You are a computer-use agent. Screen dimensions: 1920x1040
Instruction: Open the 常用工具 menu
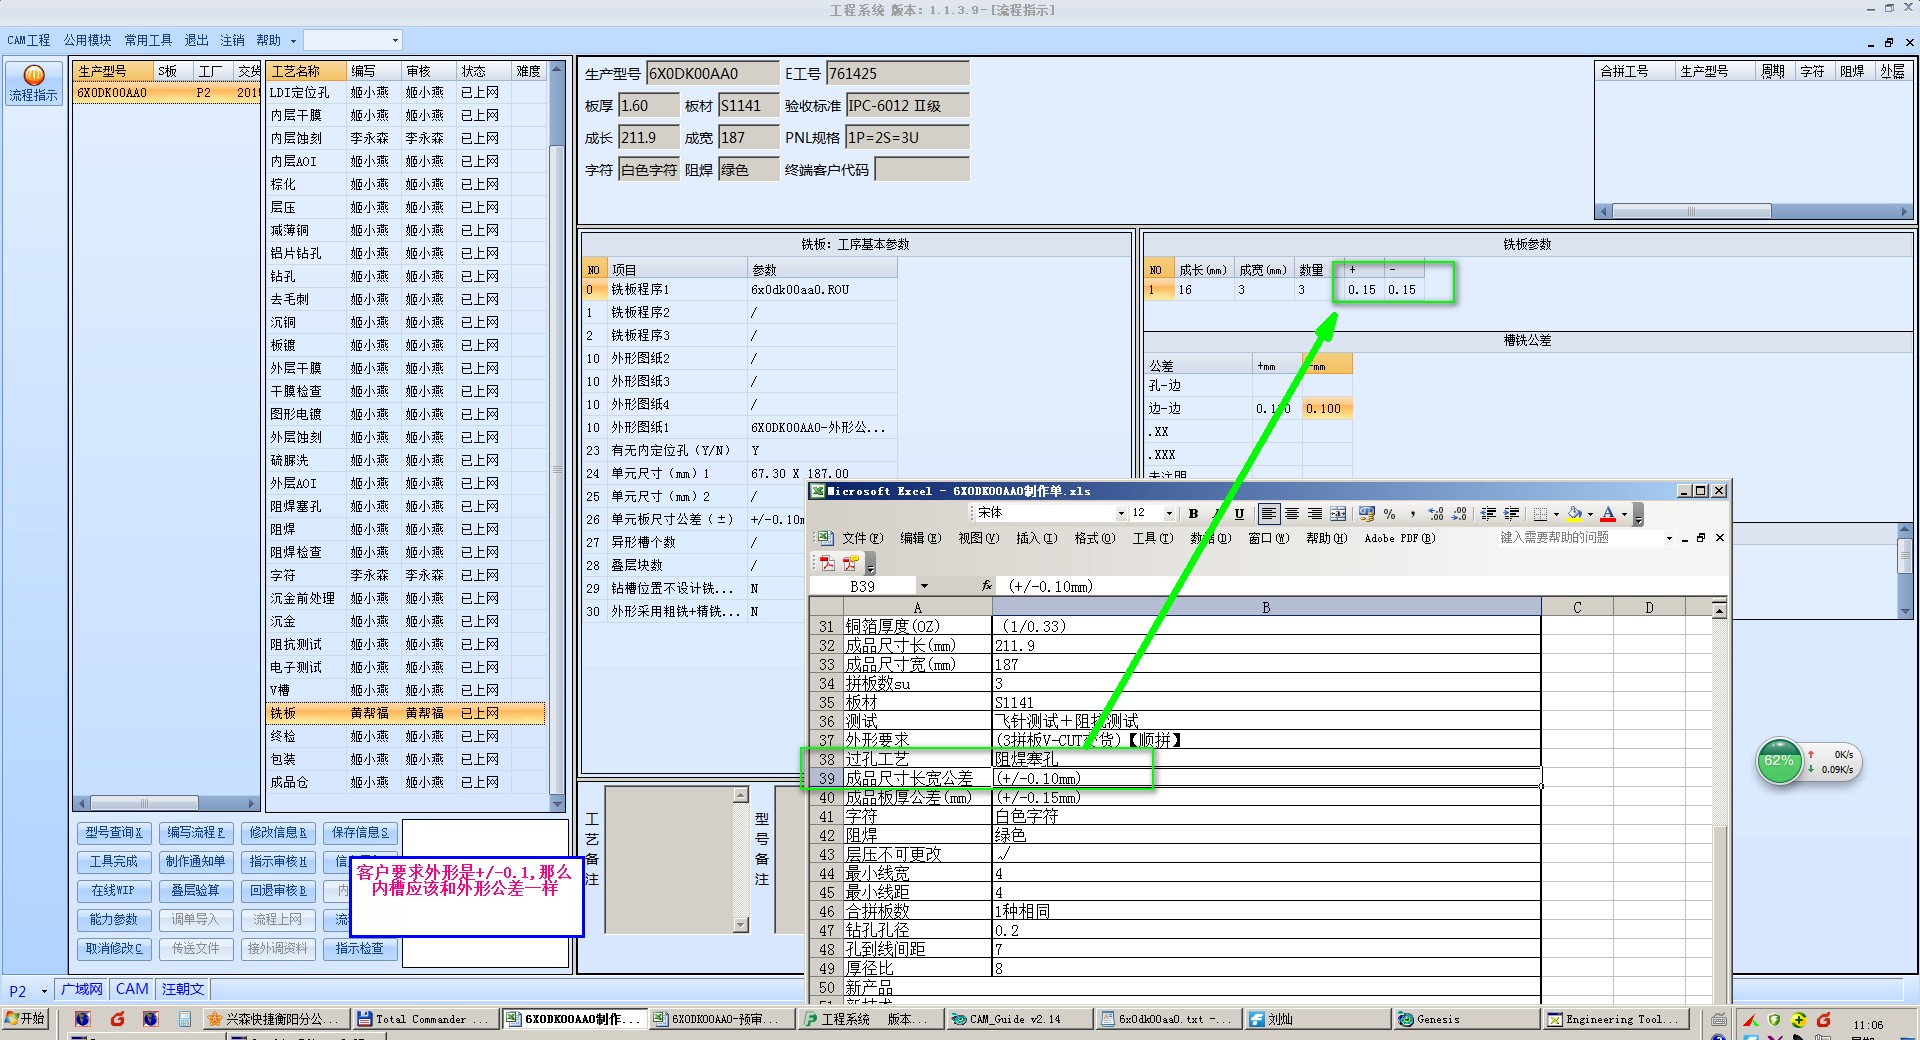pyautogui.click(x=148, y=40)
